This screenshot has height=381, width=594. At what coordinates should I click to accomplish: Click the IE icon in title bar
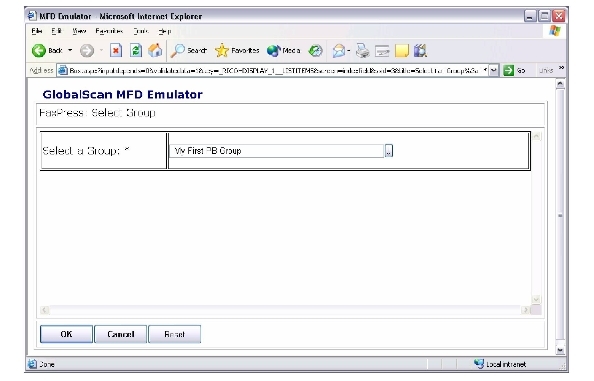point(32,16)
